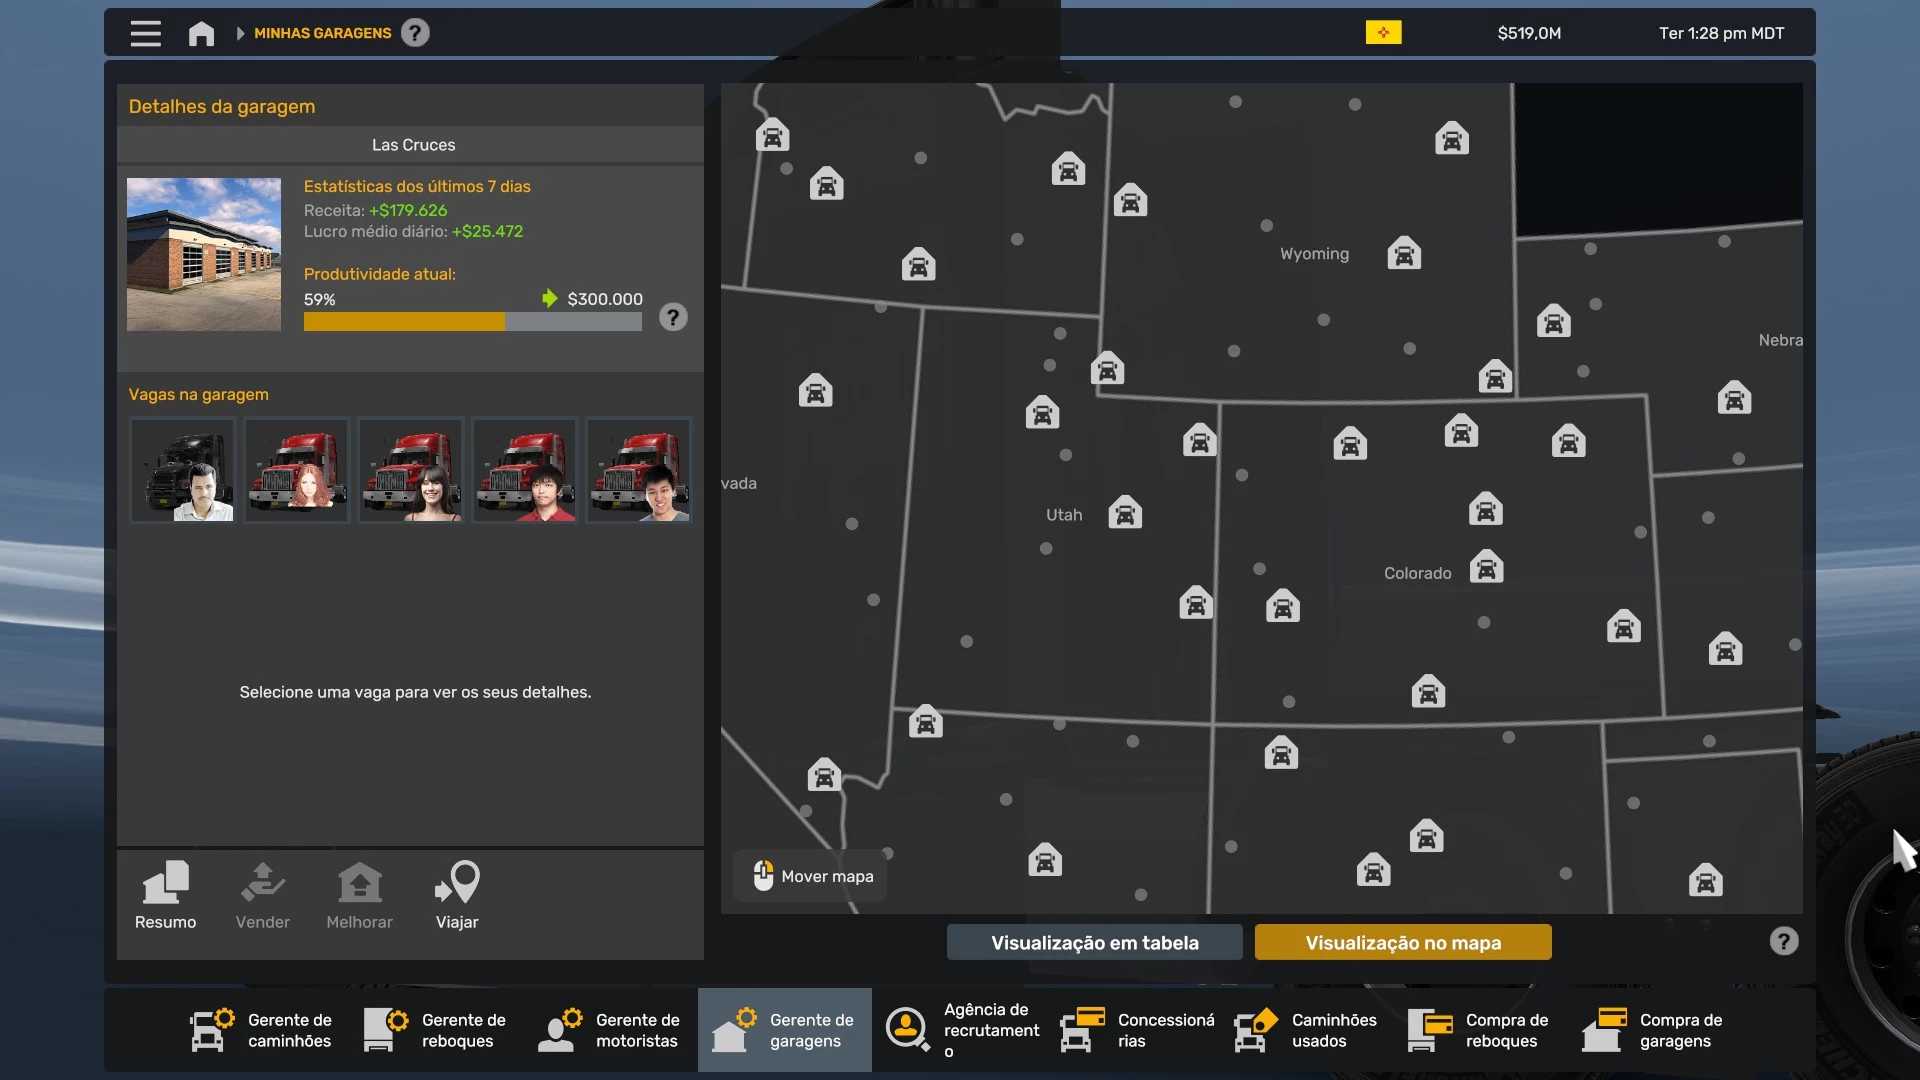Select garage marker next to Utah label
The image size is (1920, 1080).
[1125, 513]
